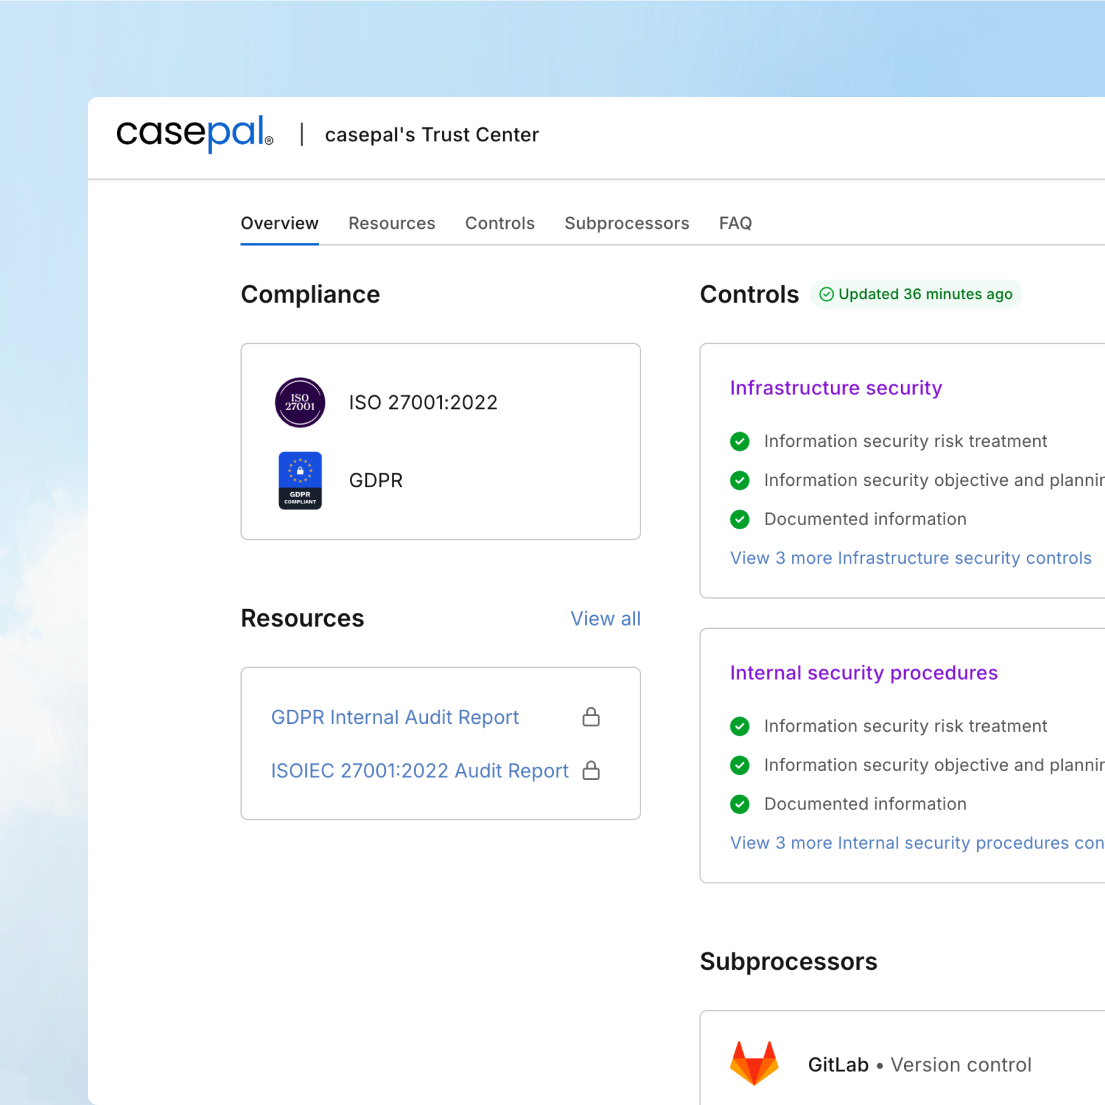Click green check beside Internal procedures Documented information
The image size is (1105, 1105).
[740, 804]
